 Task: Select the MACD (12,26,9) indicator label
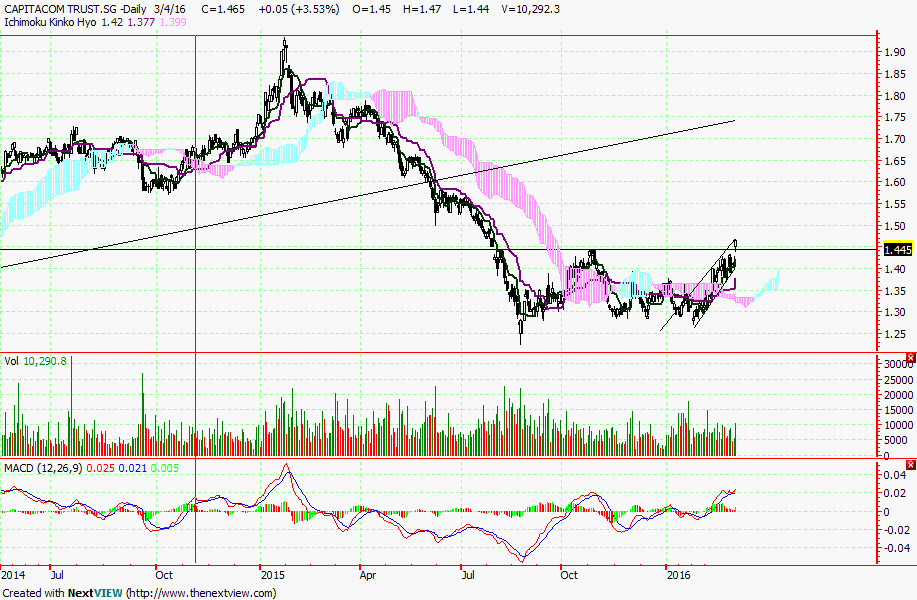pyautogui.click(x=43, y=468)
